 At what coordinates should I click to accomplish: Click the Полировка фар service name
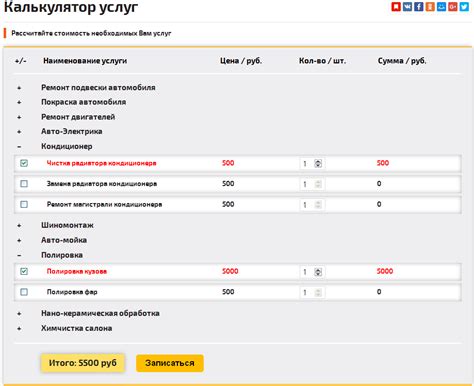pos(72,292)
